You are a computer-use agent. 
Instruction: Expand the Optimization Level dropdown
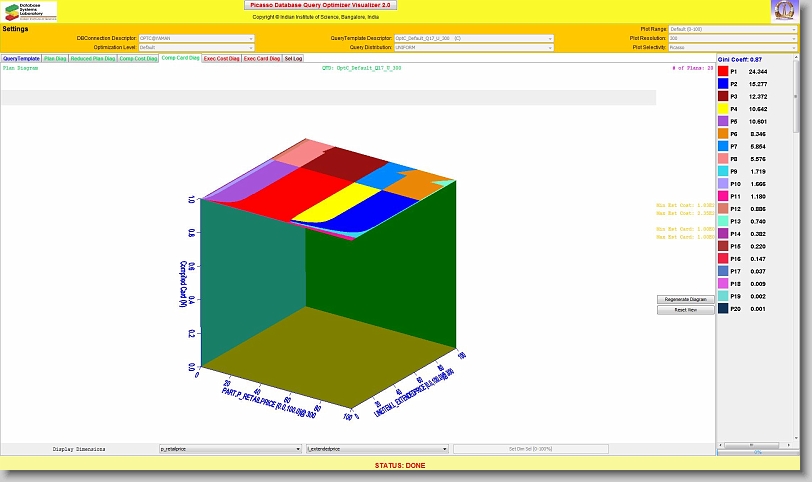195,47
